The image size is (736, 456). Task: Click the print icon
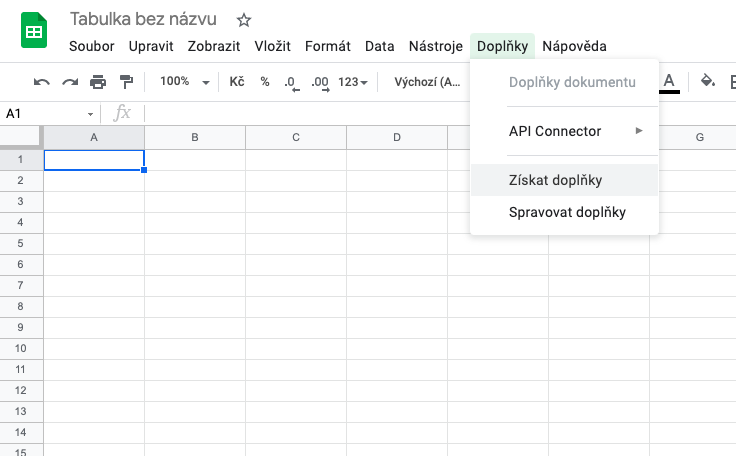pyautogui.click(x=98, y=82)
